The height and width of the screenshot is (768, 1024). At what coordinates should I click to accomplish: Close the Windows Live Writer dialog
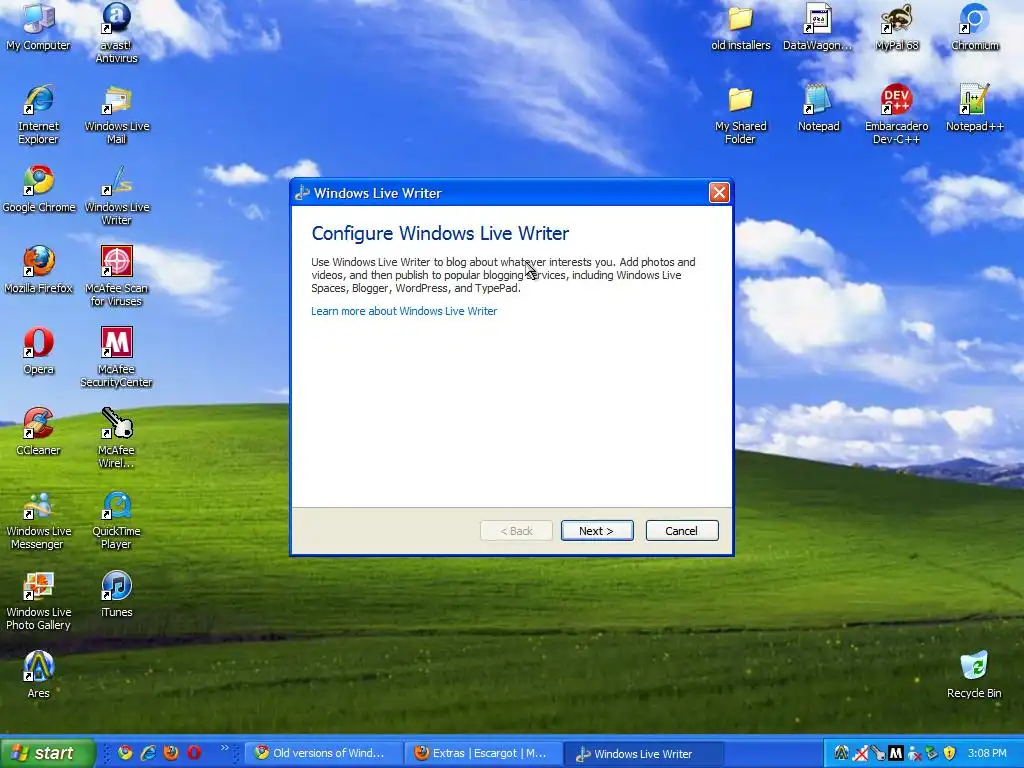coord(719,193)
